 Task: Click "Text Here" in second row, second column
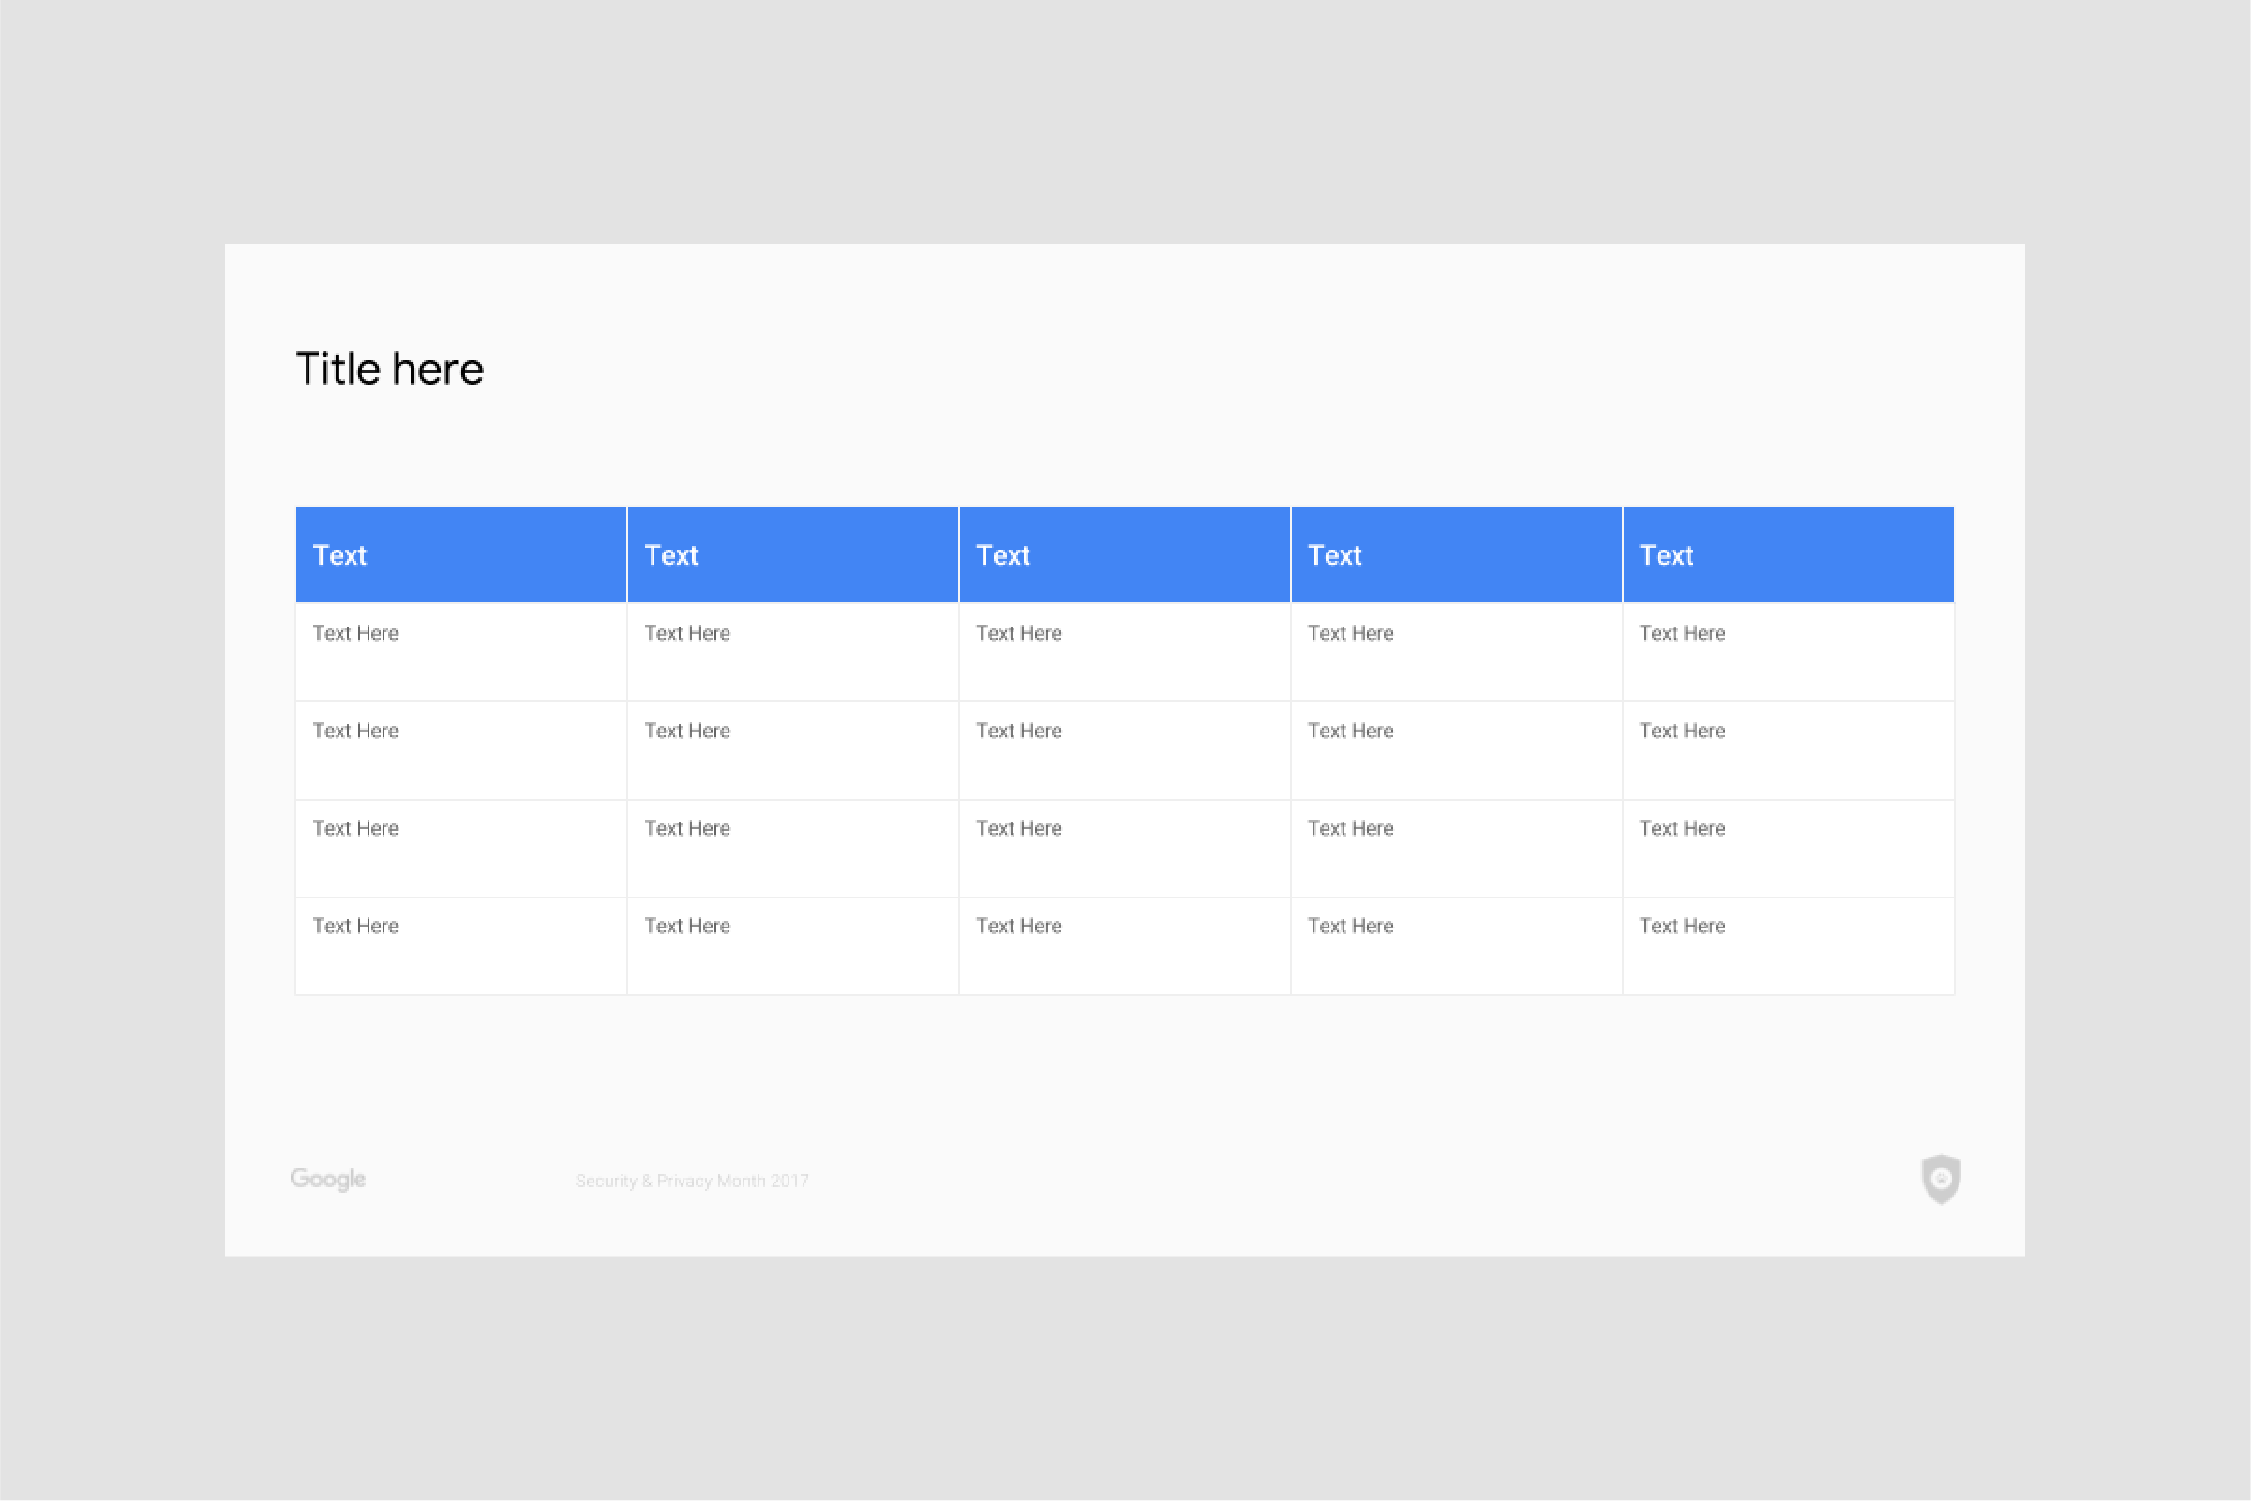[x=687, y=731]
